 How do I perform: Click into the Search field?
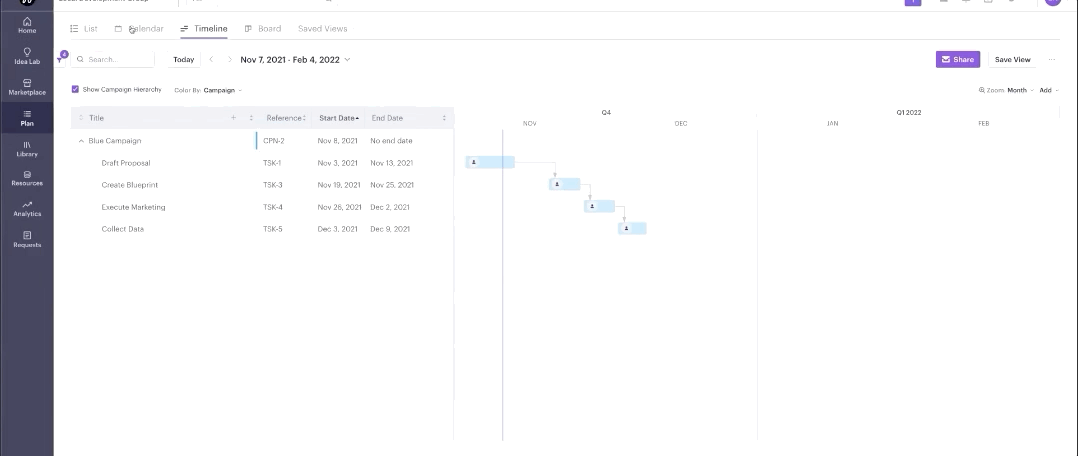[113, 59]
